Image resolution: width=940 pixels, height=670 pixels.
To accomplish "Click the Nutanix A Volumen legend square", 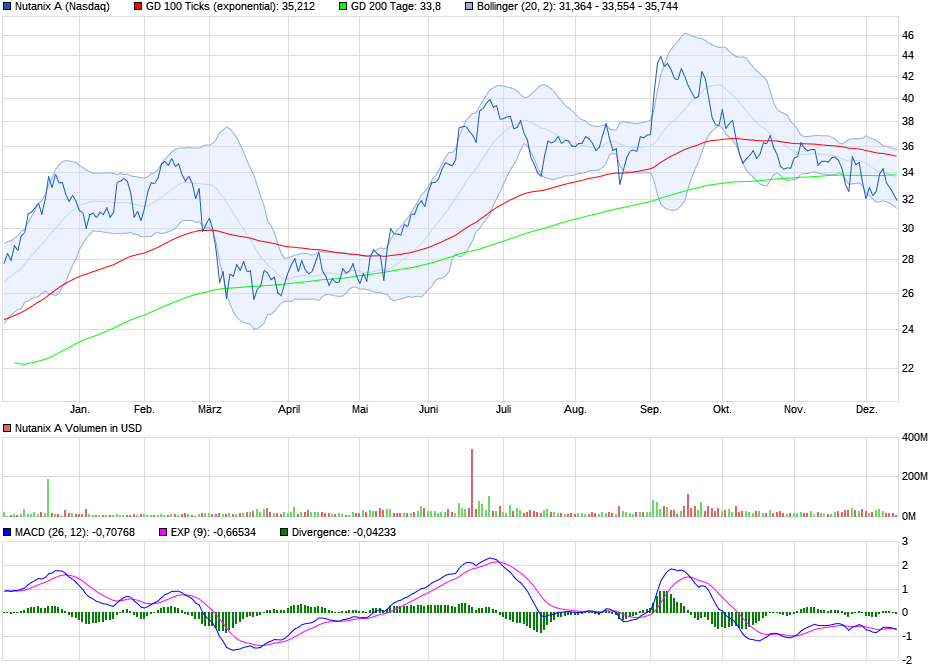I will tap(7, 427).
